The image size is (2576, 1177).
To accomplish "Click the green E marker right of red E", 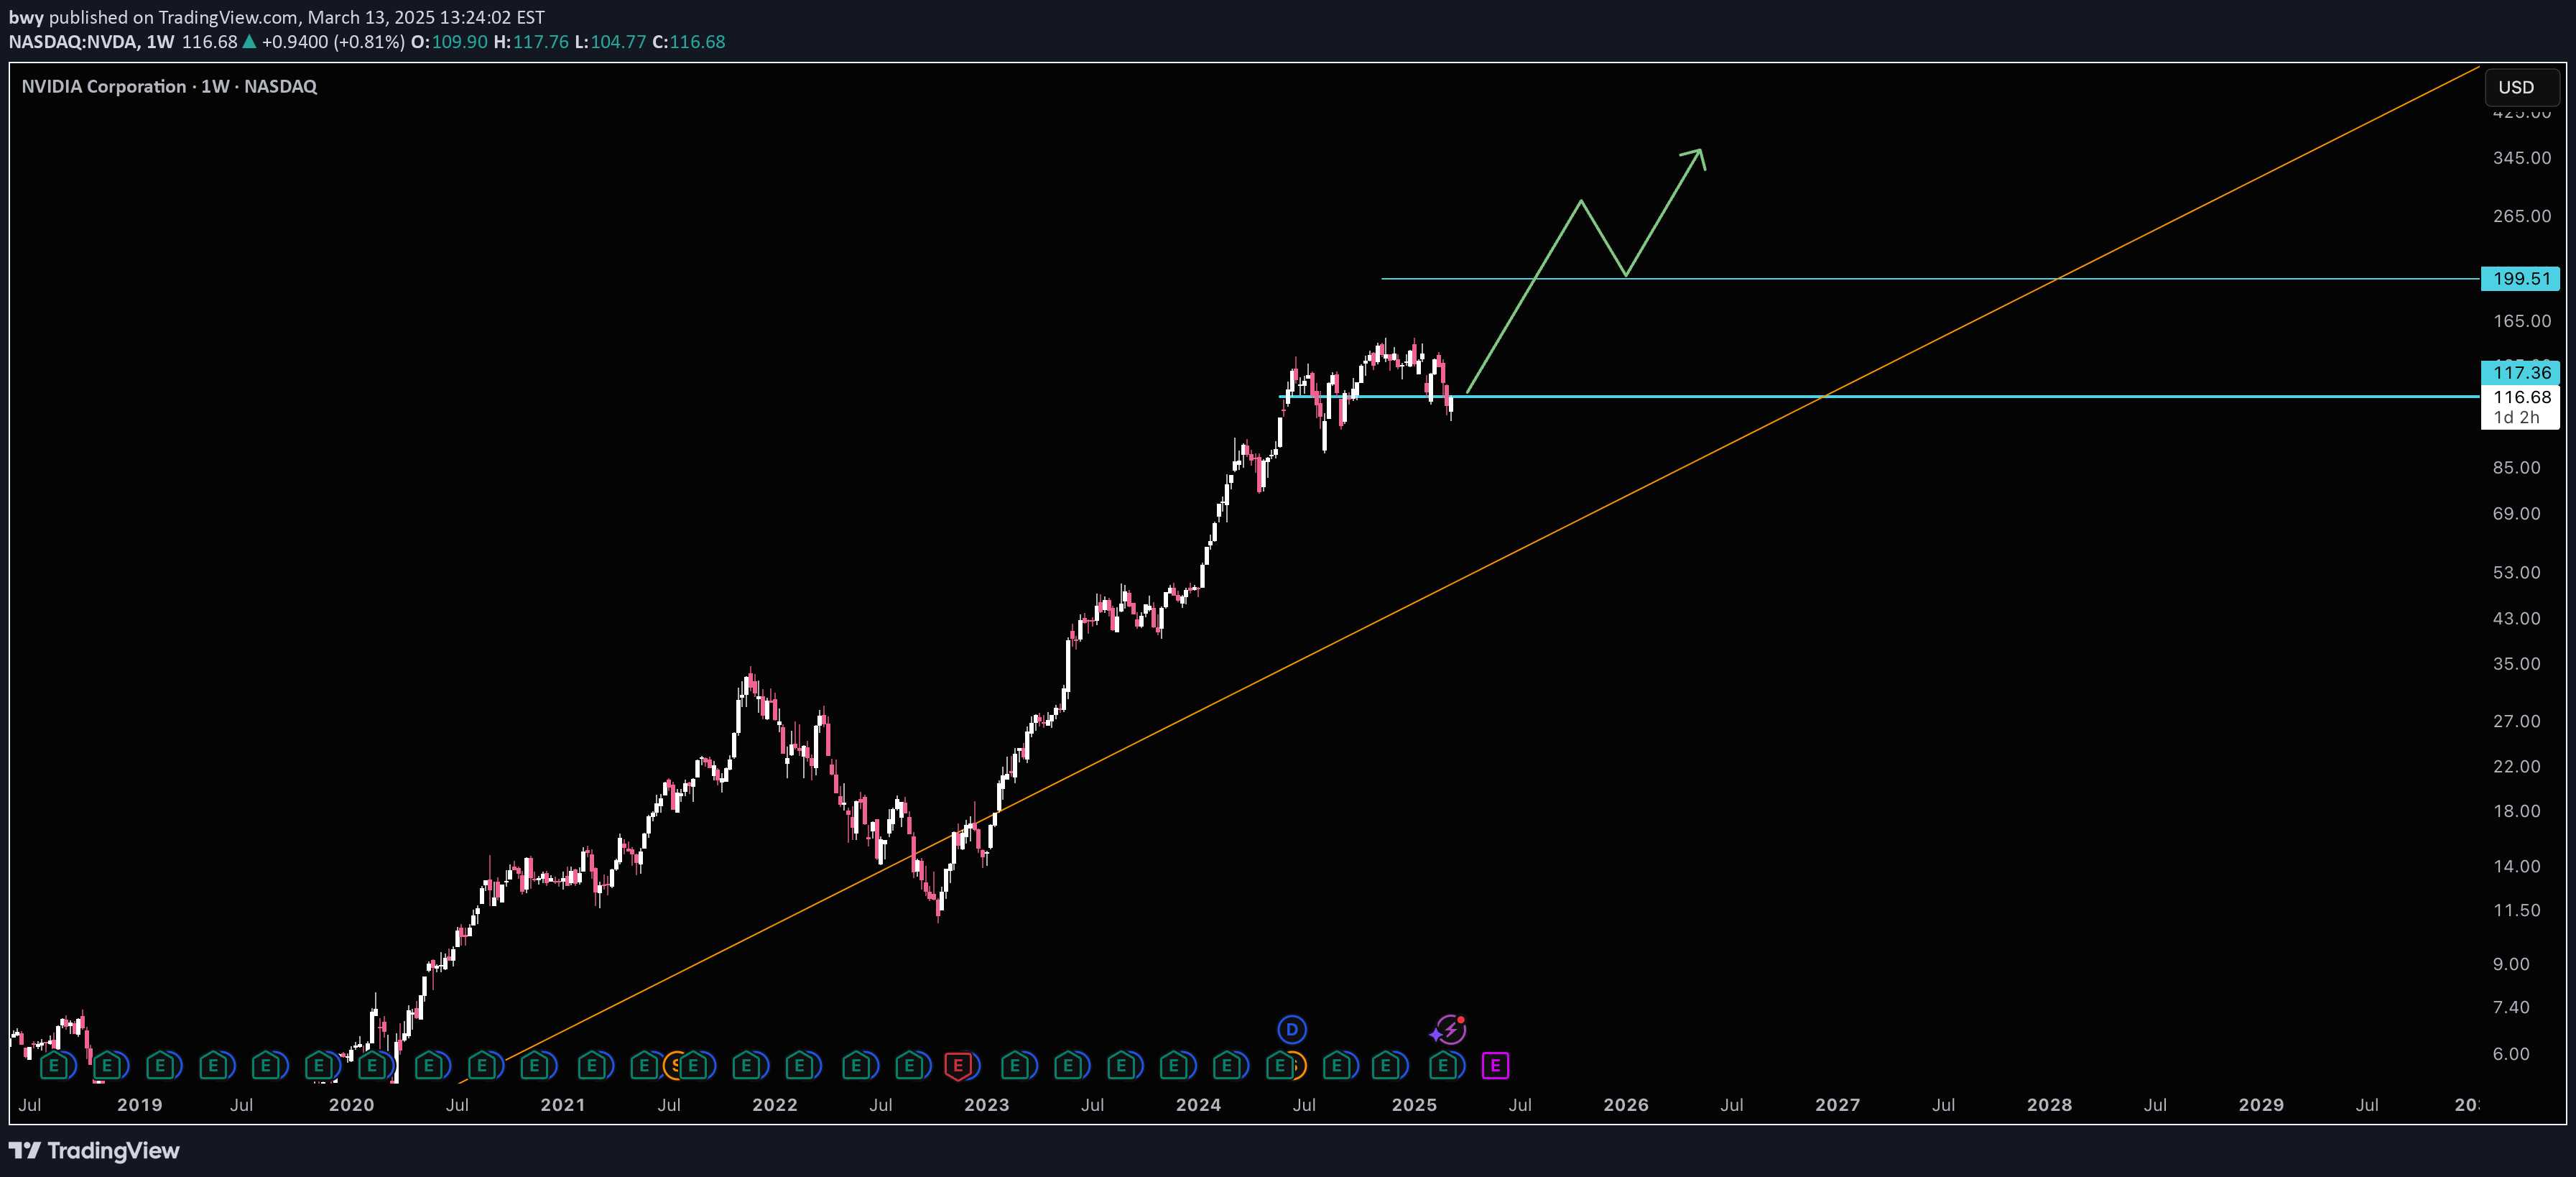I will pyautogui.click(x=1015, y=1066).
